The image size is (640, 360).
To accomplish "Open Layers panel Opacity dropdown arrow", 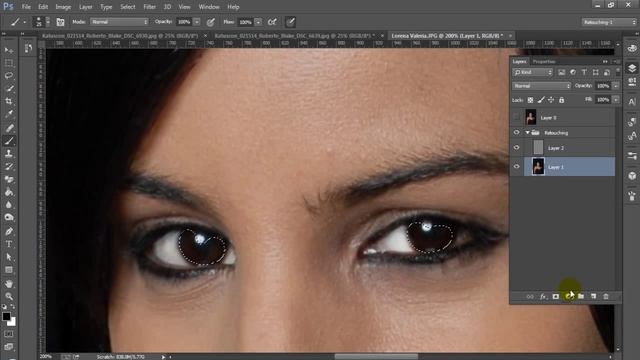I will coord(616,86).
